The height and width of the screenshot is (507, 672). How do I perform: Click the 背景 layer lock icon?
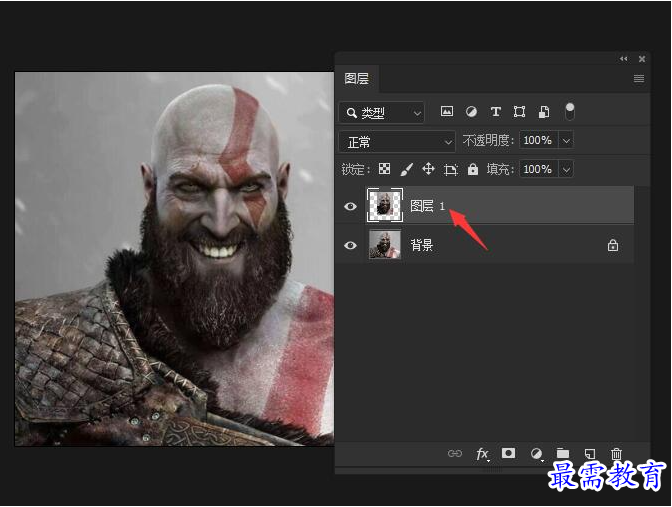pos(613,245)
